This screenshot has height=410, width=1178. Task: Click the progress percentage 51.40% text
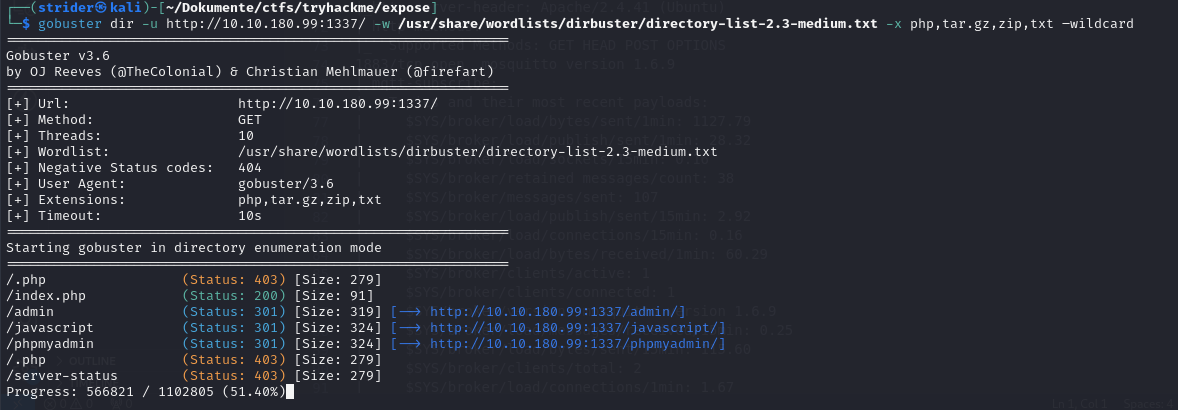(255, 391)
